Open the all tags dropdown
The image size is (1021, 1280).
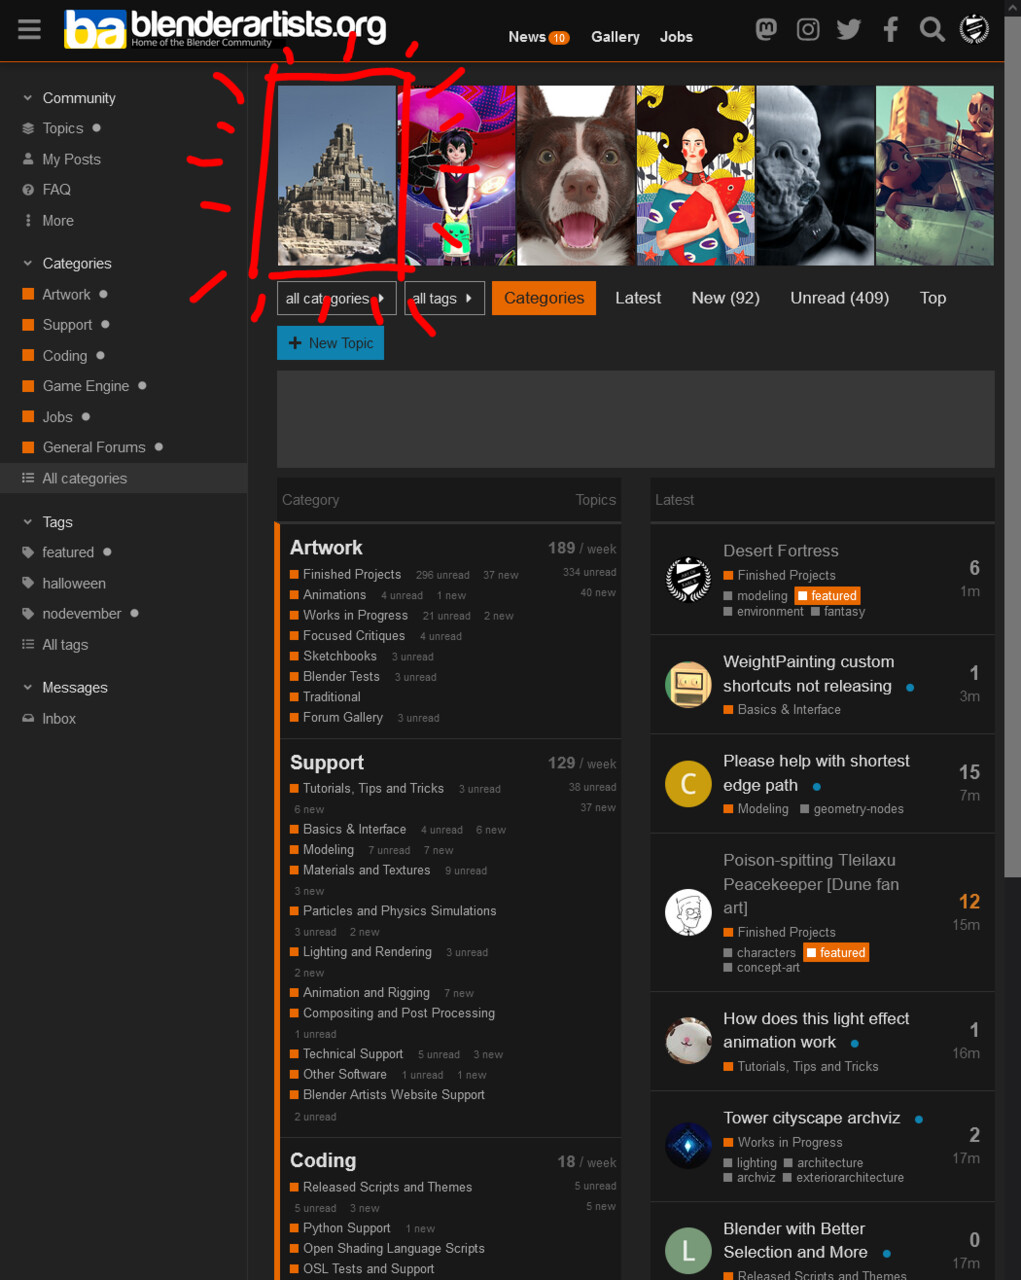(444, 298)
